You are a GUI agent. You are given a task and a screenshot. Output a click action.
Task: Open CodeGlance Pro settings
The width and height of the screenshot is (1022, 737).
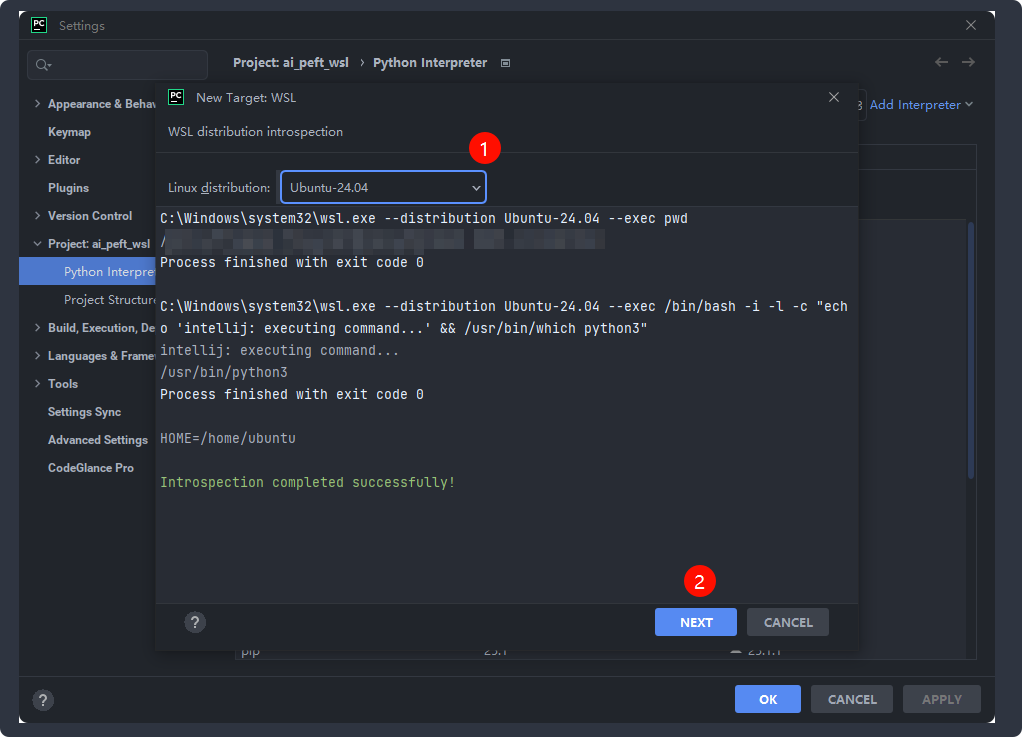pos(91,468)
